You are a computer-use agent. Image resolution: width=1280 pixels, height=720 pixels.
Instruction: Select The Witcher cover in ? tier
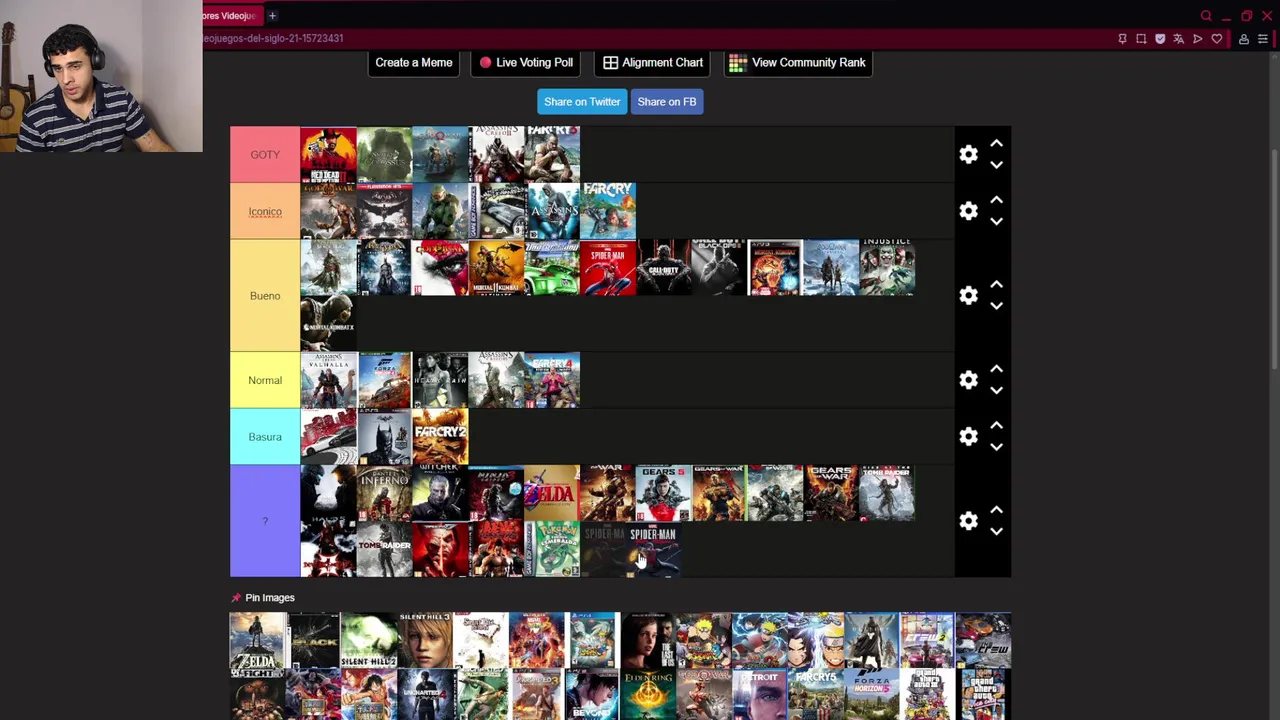440,493
